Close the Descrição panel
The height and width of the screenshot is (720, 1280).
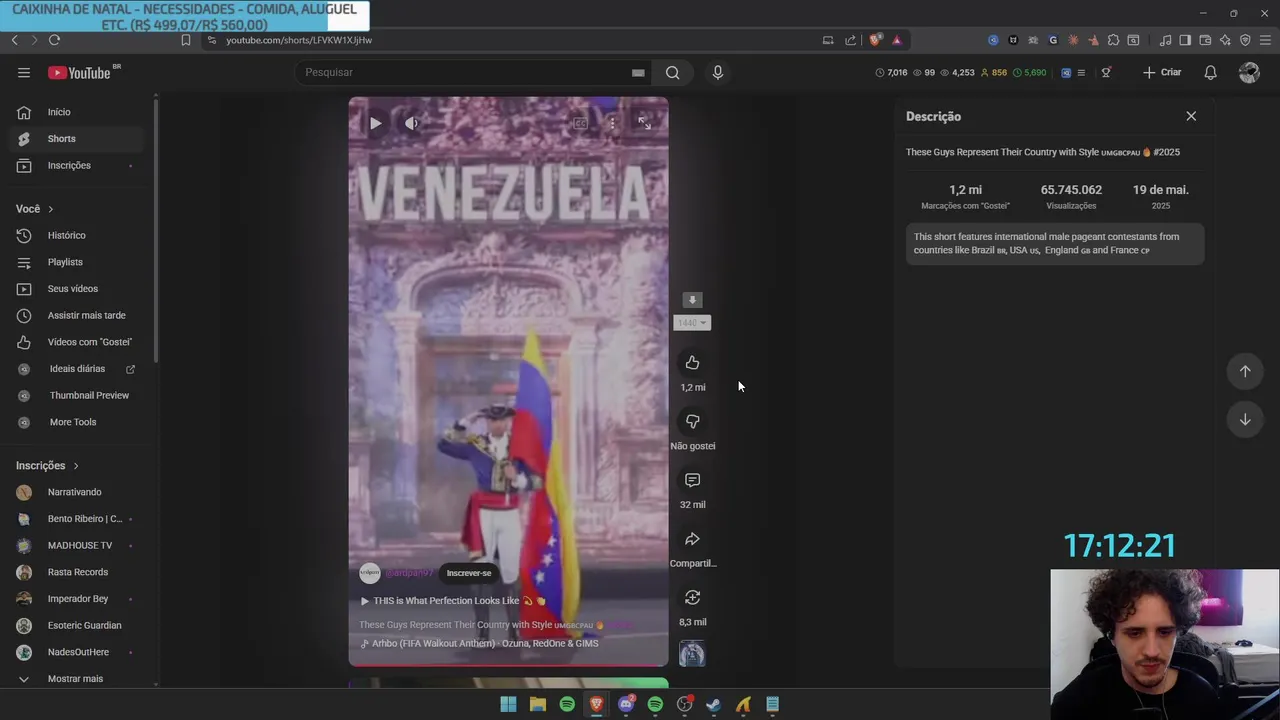tap(1191, 116)
